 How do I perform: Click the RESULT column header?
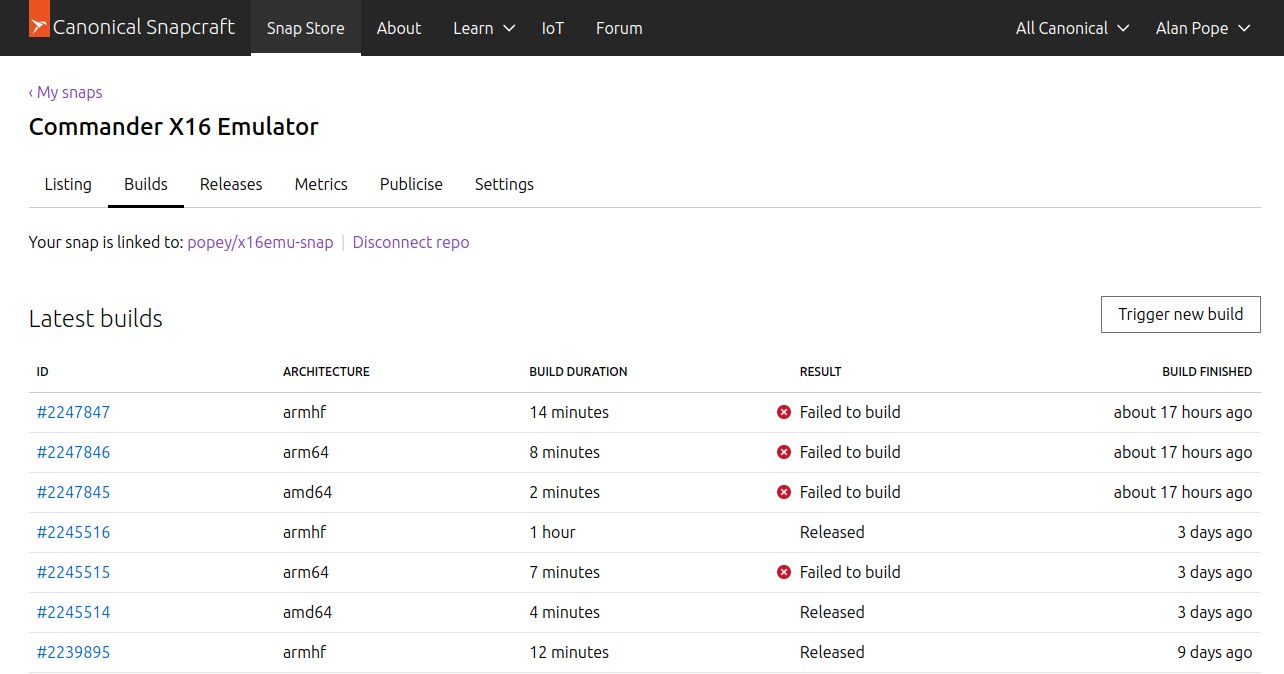pyautogui.click(x=820, y=372)
